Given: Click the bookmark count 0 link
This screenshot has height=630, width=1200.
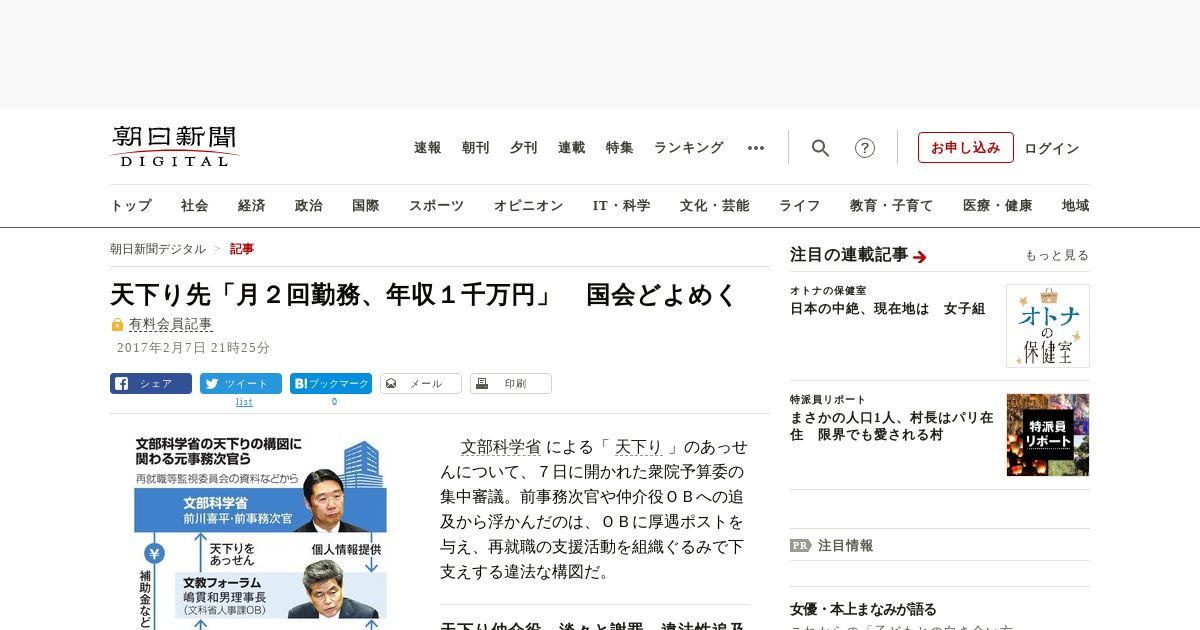Looking at the screenshot, I should click(x=334, y=402).
